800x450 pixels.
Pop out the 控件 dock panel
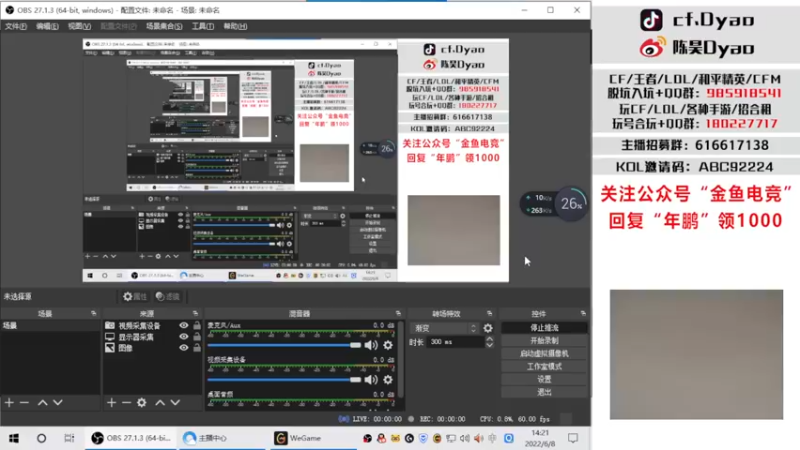583,313
